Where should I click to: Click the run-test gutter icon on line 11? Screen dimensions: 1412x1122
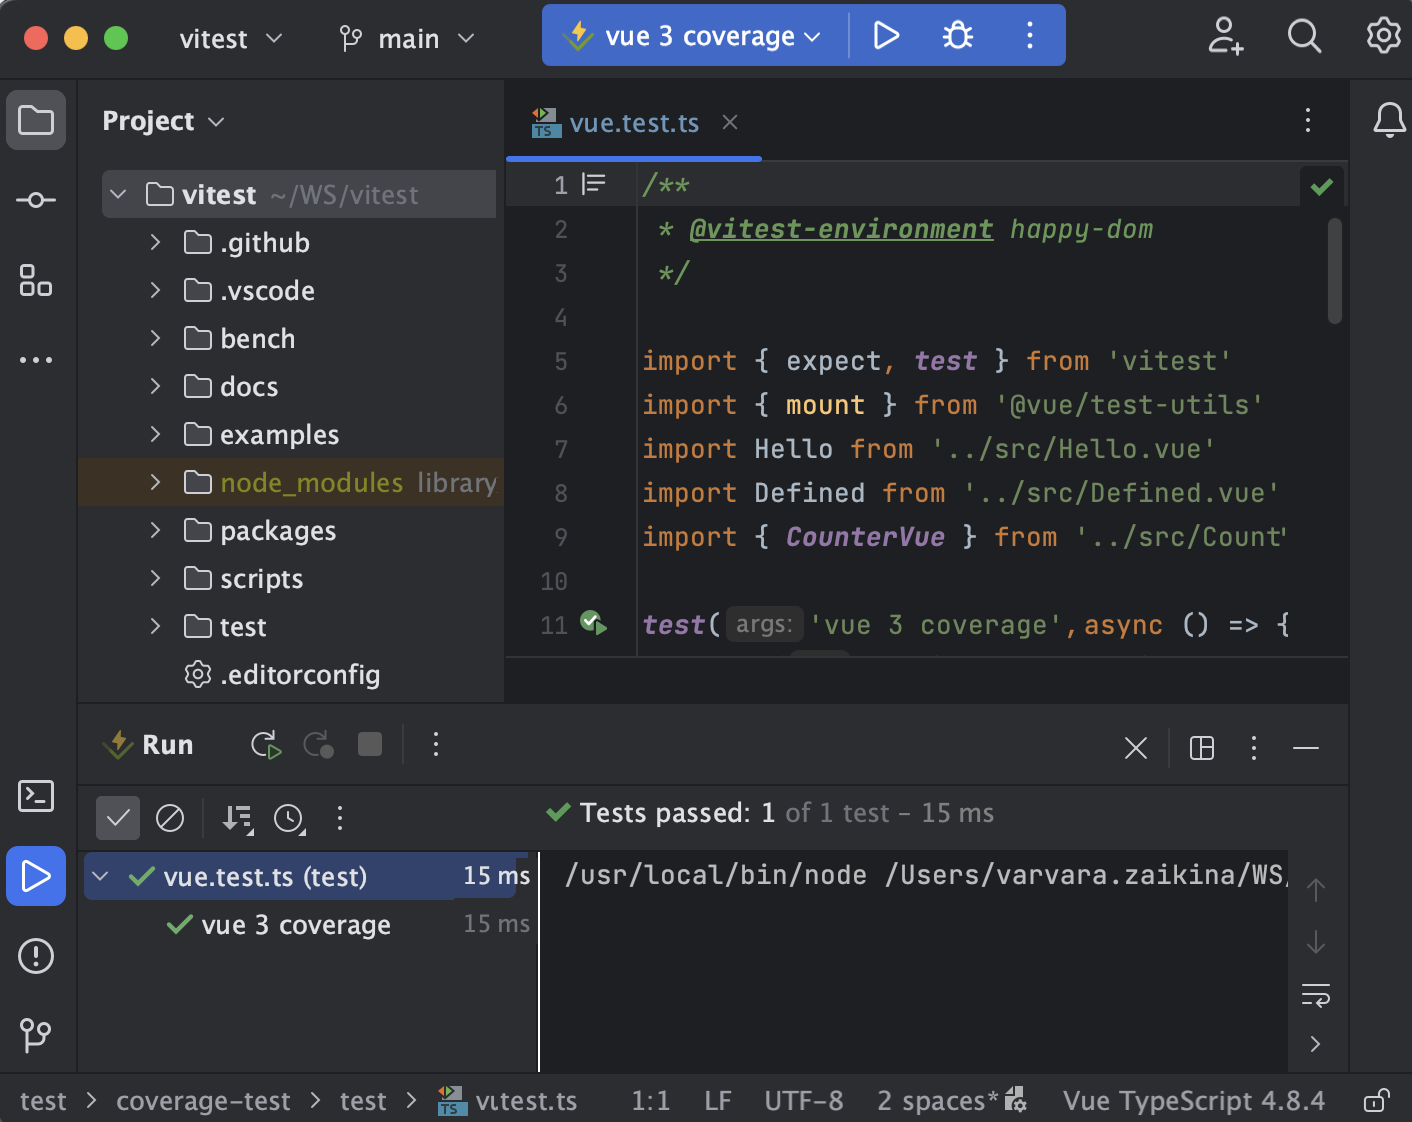(x=593, y=624)
